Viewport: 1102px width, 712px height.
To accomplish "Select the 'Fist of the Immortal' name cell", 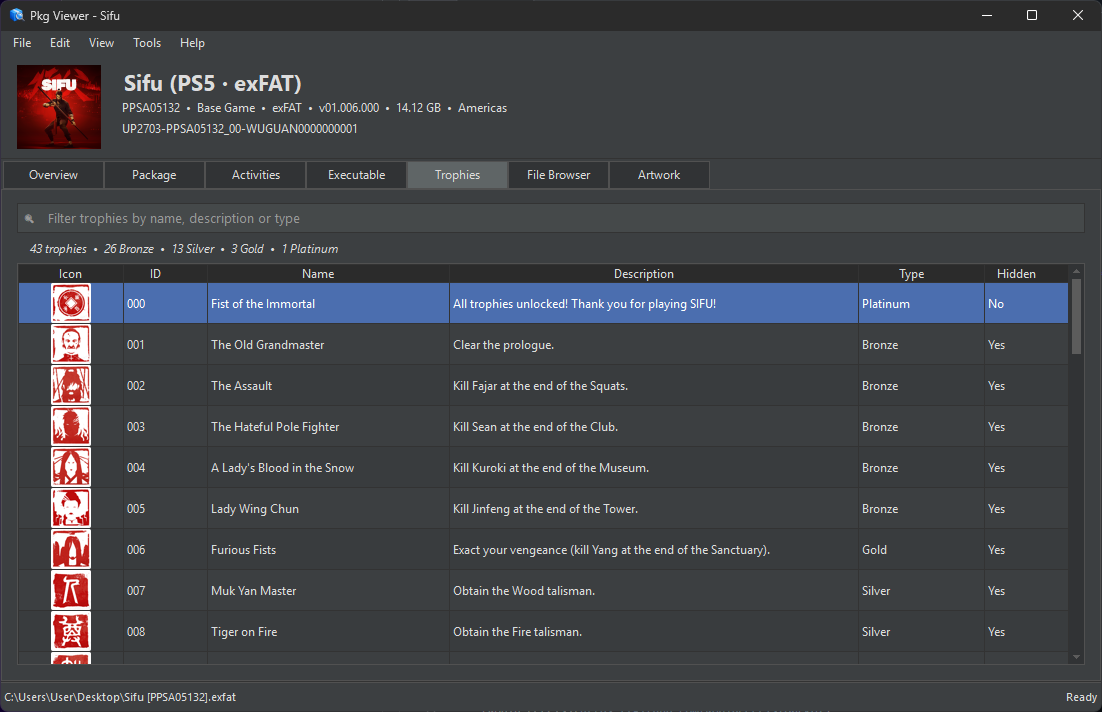I will 328,304.
